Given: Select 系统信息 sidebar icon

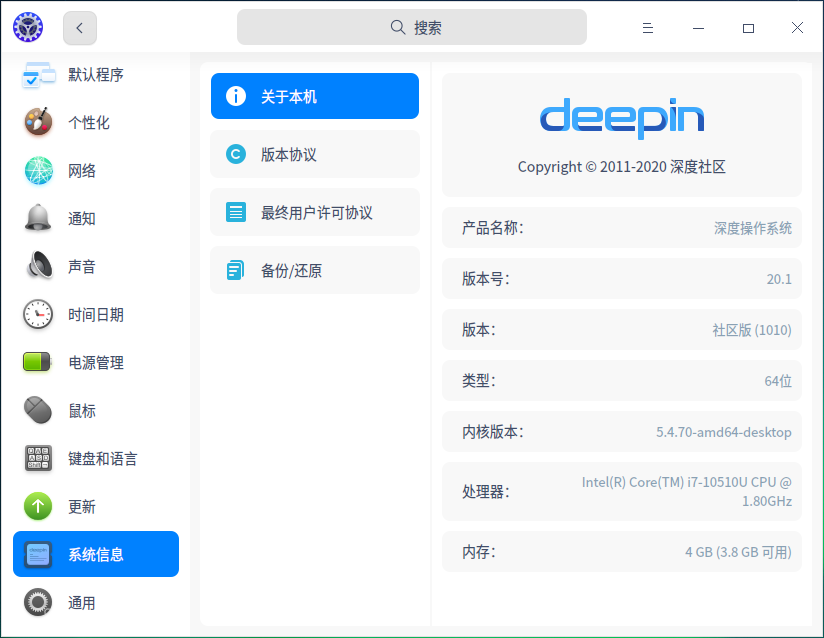Looking at the screenshot, I should (38, 554).
